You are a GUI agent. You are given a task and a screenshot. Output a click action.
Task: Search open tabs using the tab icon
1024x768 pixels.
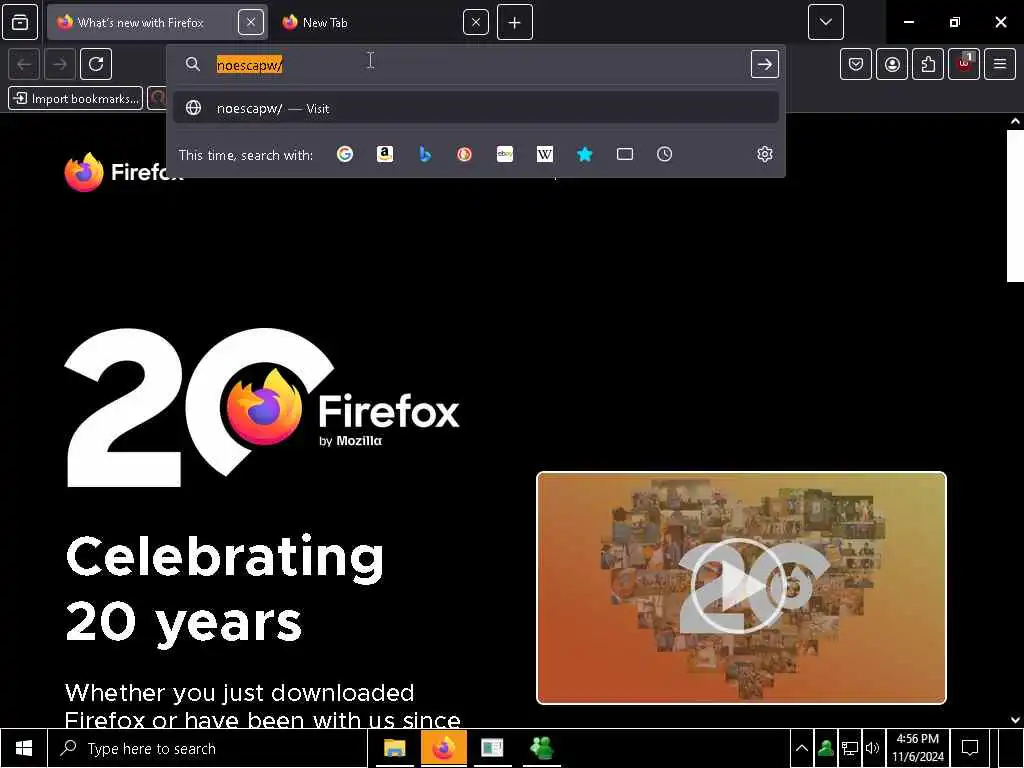625,154
